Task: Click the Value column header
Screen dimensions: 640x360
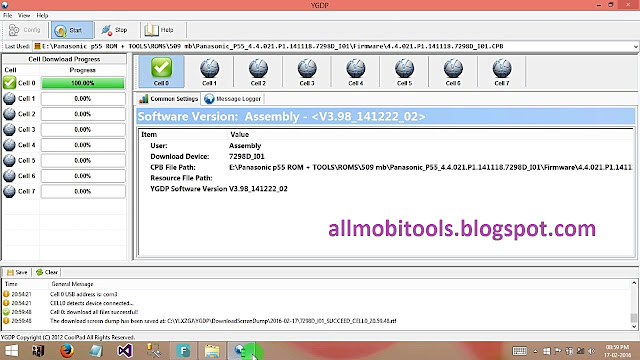Action: click(430, 134)
